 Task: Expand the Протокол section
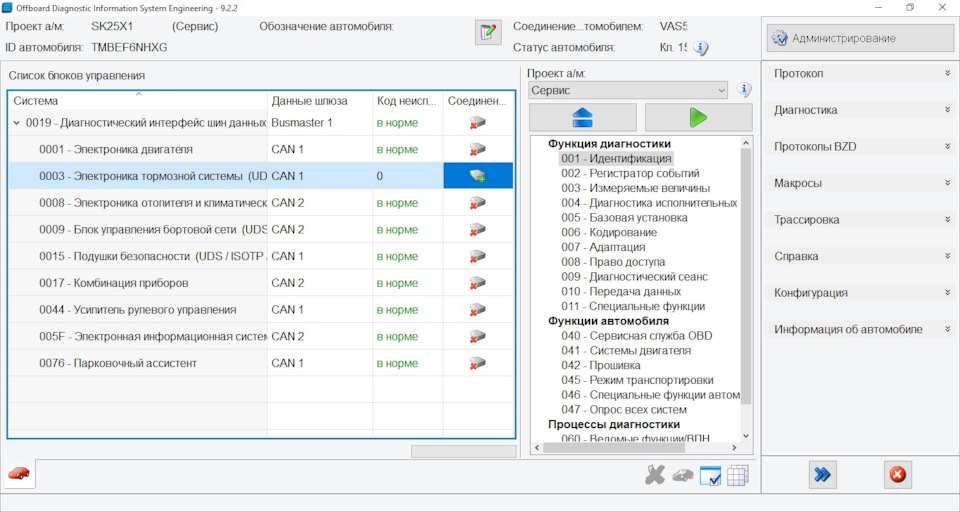point(860,73)
